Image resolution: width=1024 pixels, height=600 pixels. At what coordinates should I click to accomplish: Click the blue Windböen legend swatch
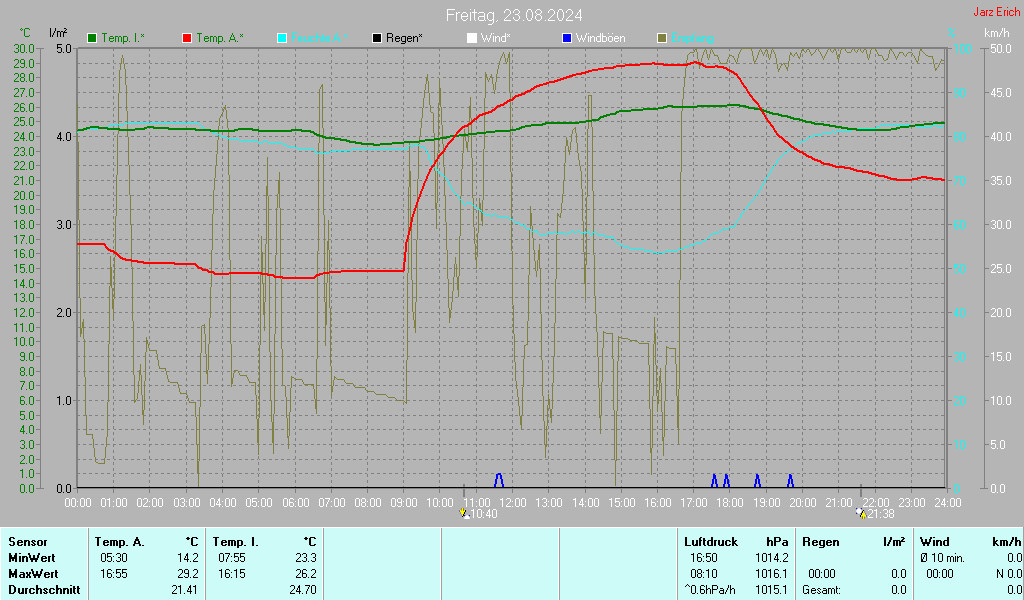pos(567,38)
